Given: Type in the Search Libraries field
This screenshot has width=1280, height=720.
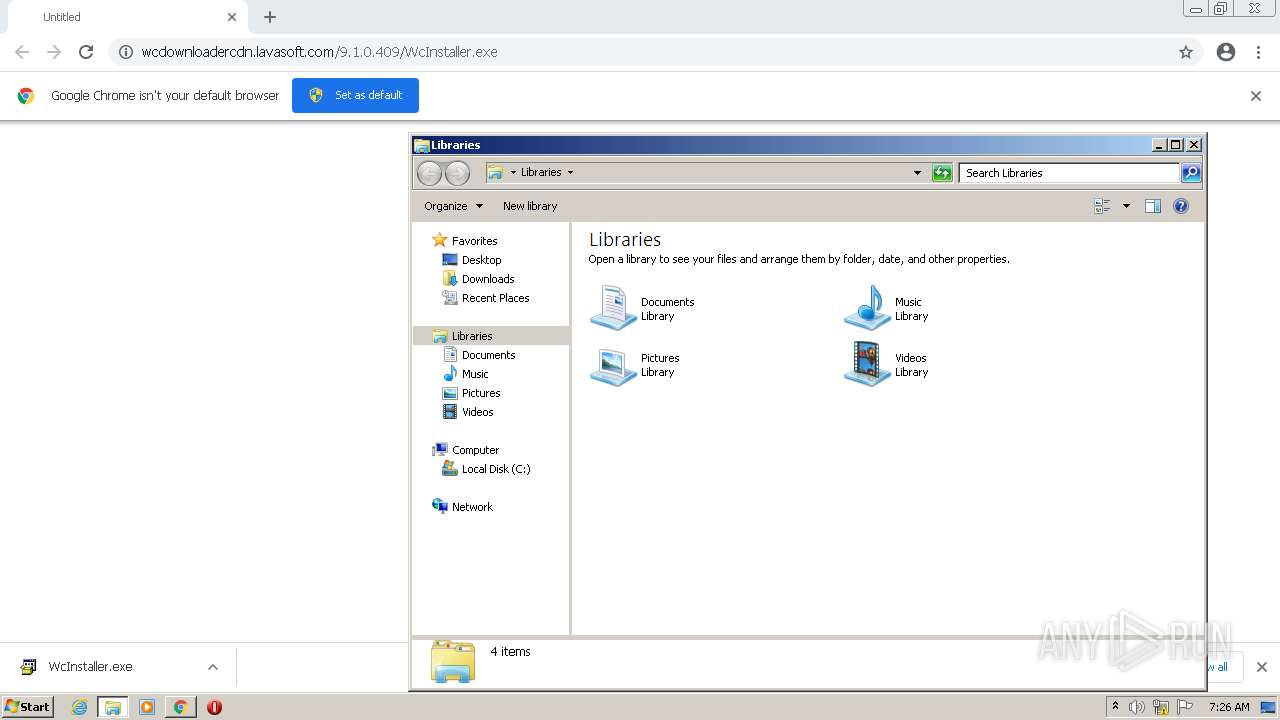Looking at the screenshot, I should [1069, 173].
